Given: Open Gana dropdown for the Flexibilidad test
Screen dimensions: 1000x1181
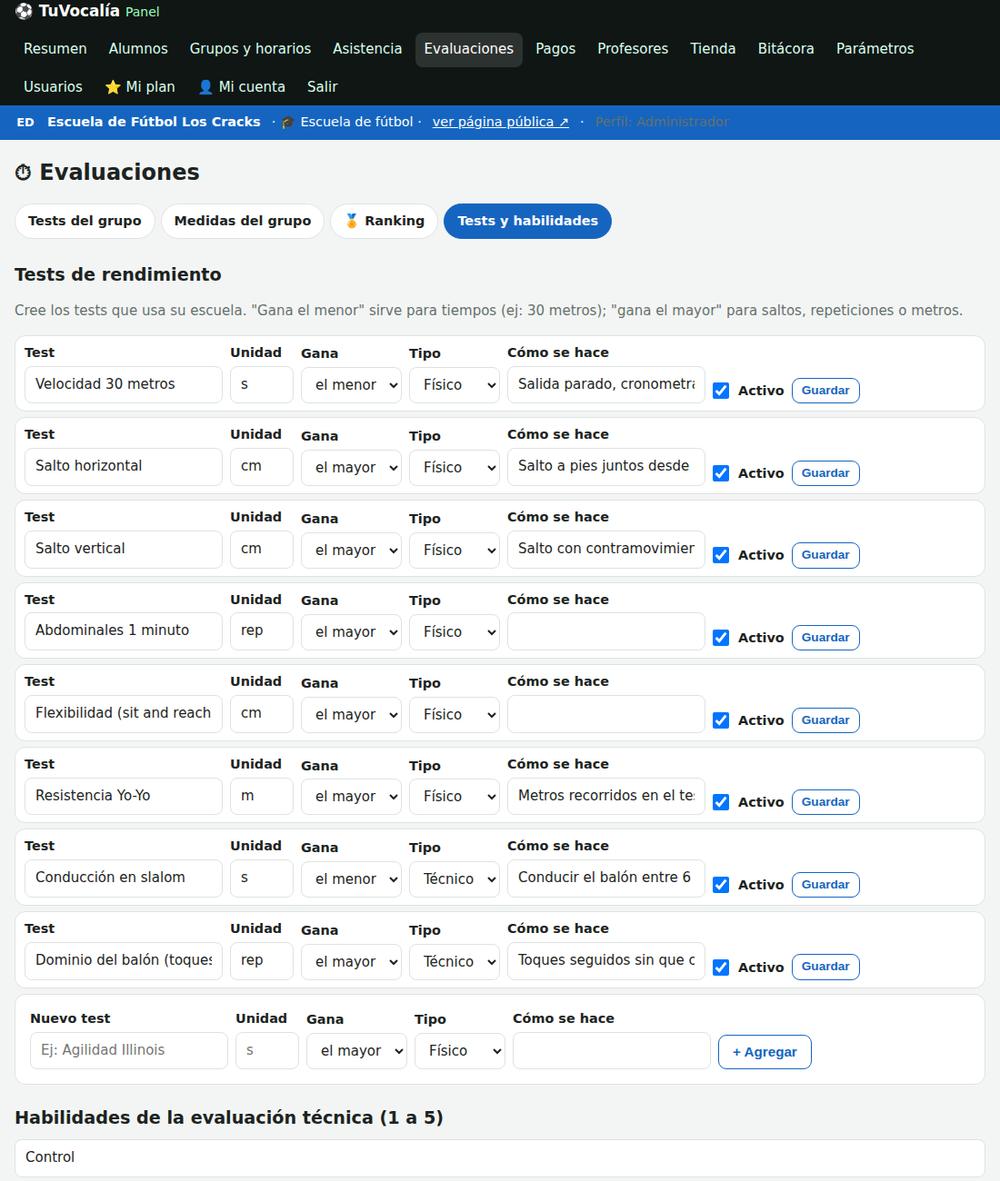Looking at the screenshot, I should 351,715.
